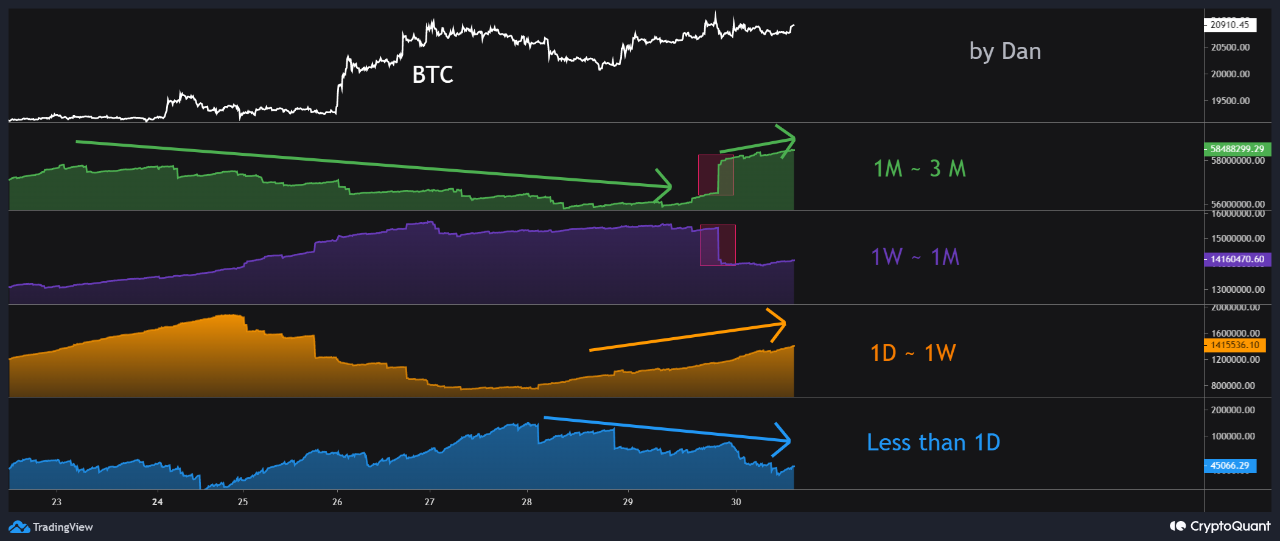This screenshot has height=541, width=1280.
Task: Click the "1D ~ 1W" label
Action: pos(915,352)
